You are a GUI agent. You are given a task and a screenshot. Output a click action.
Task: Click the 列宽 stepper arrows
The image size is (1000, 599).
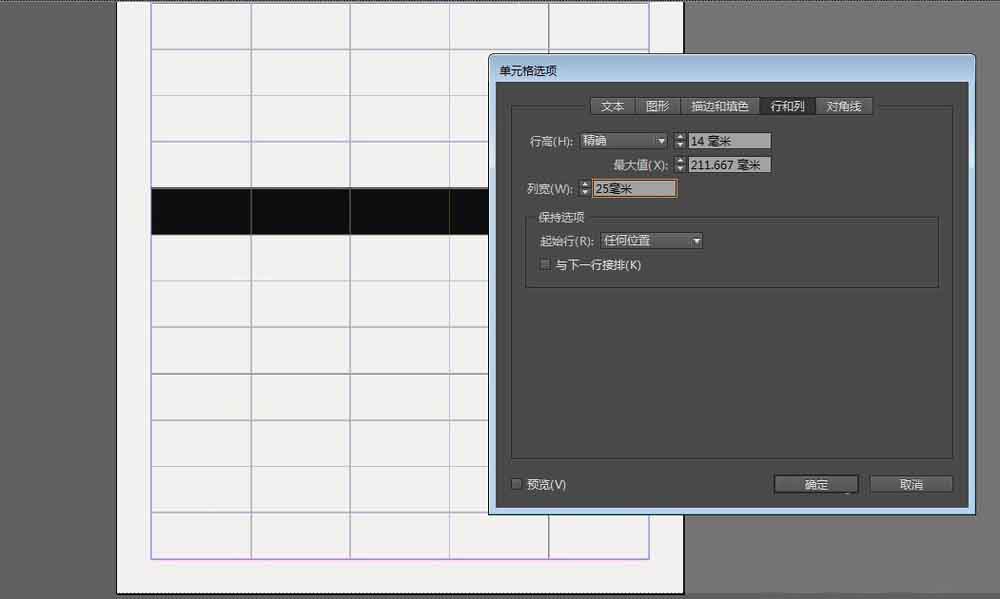tap(585, 188)
